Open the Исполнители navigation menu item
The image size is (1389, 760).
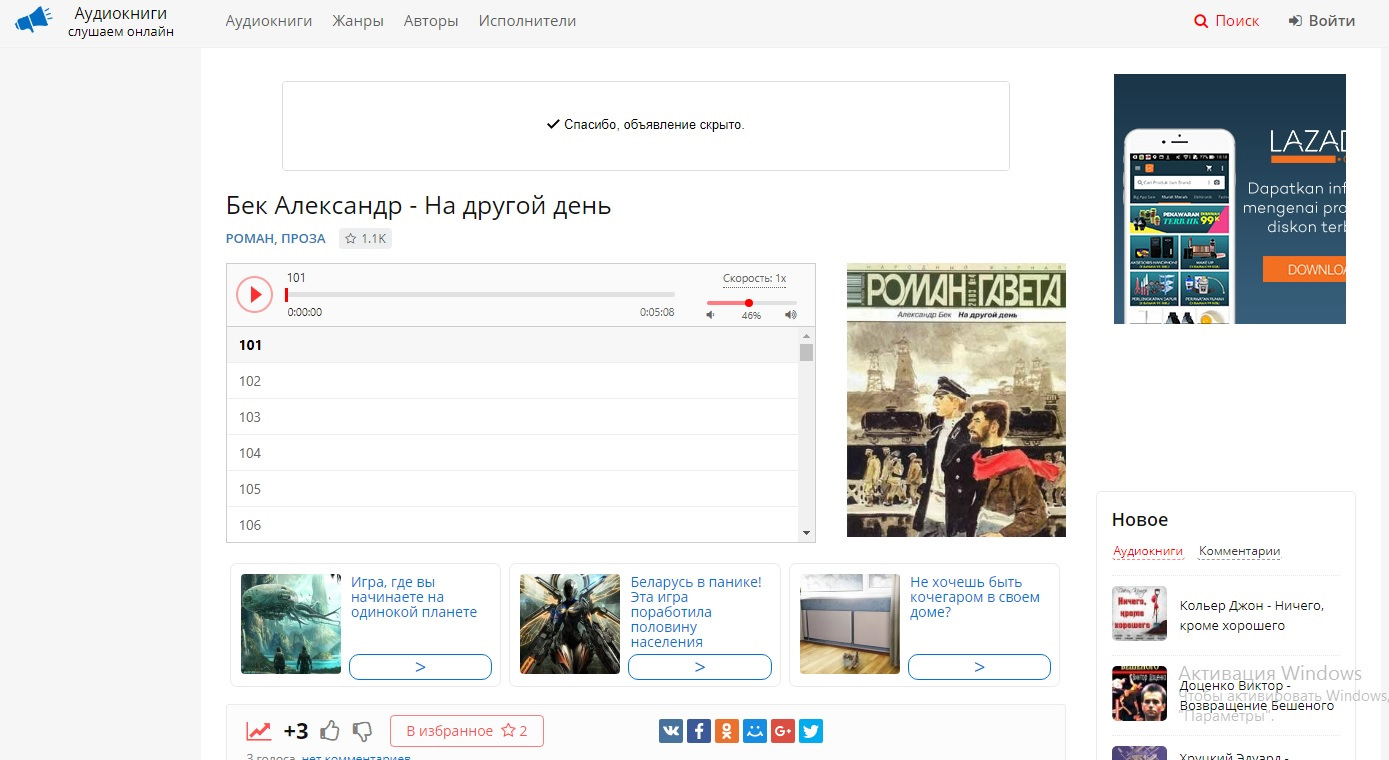click(x=527, y=21)
